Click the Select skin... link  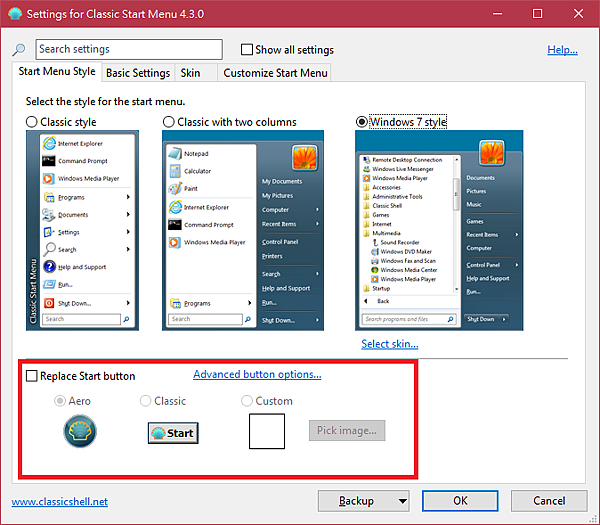pyautogui.click(x=390, y=344)
